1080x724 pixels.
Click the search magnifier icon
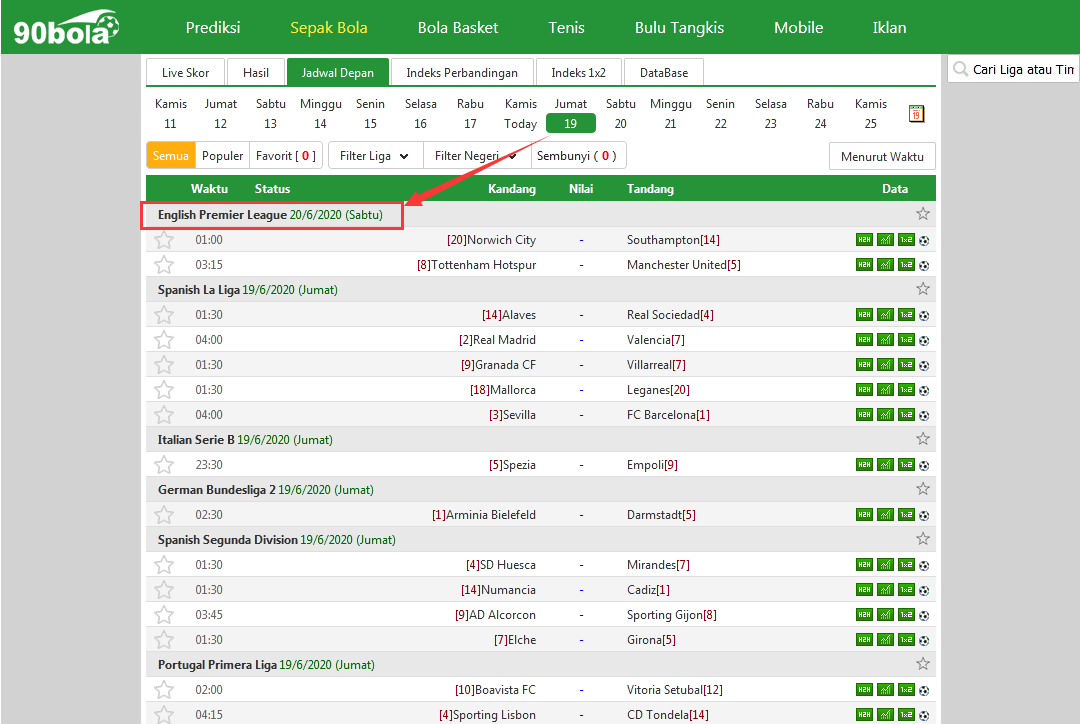tap(961, 69)
